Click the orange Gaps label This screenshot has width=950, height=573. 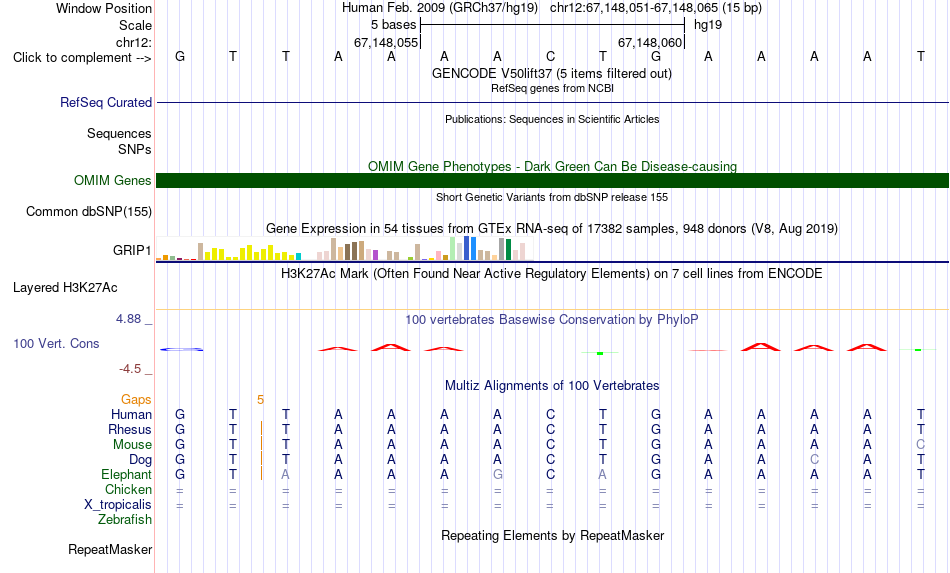(136, 399)
